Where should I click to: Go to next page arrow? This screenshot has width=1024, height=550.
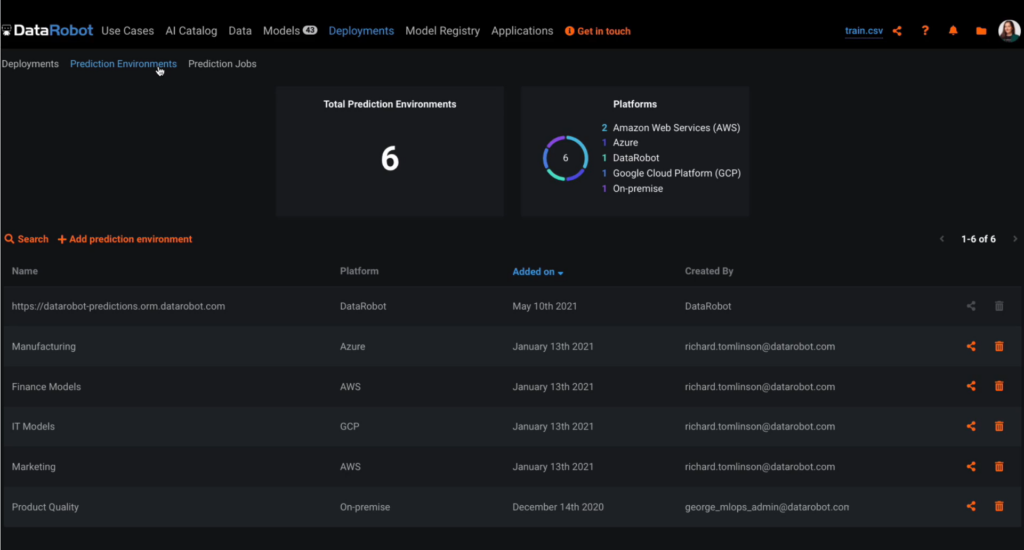[x=1015, y=239]
